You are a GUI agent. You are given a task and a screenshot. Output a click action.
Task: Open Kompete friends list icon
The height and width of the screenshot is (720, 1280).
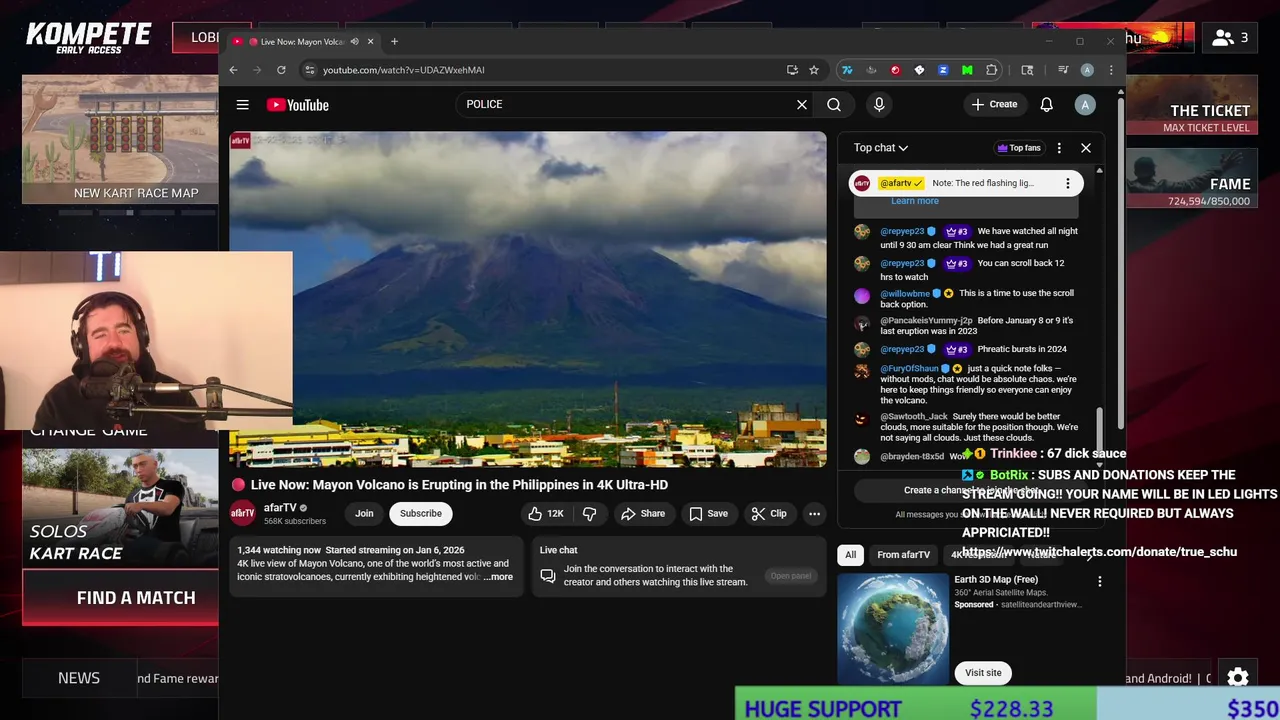(1230, 38)
